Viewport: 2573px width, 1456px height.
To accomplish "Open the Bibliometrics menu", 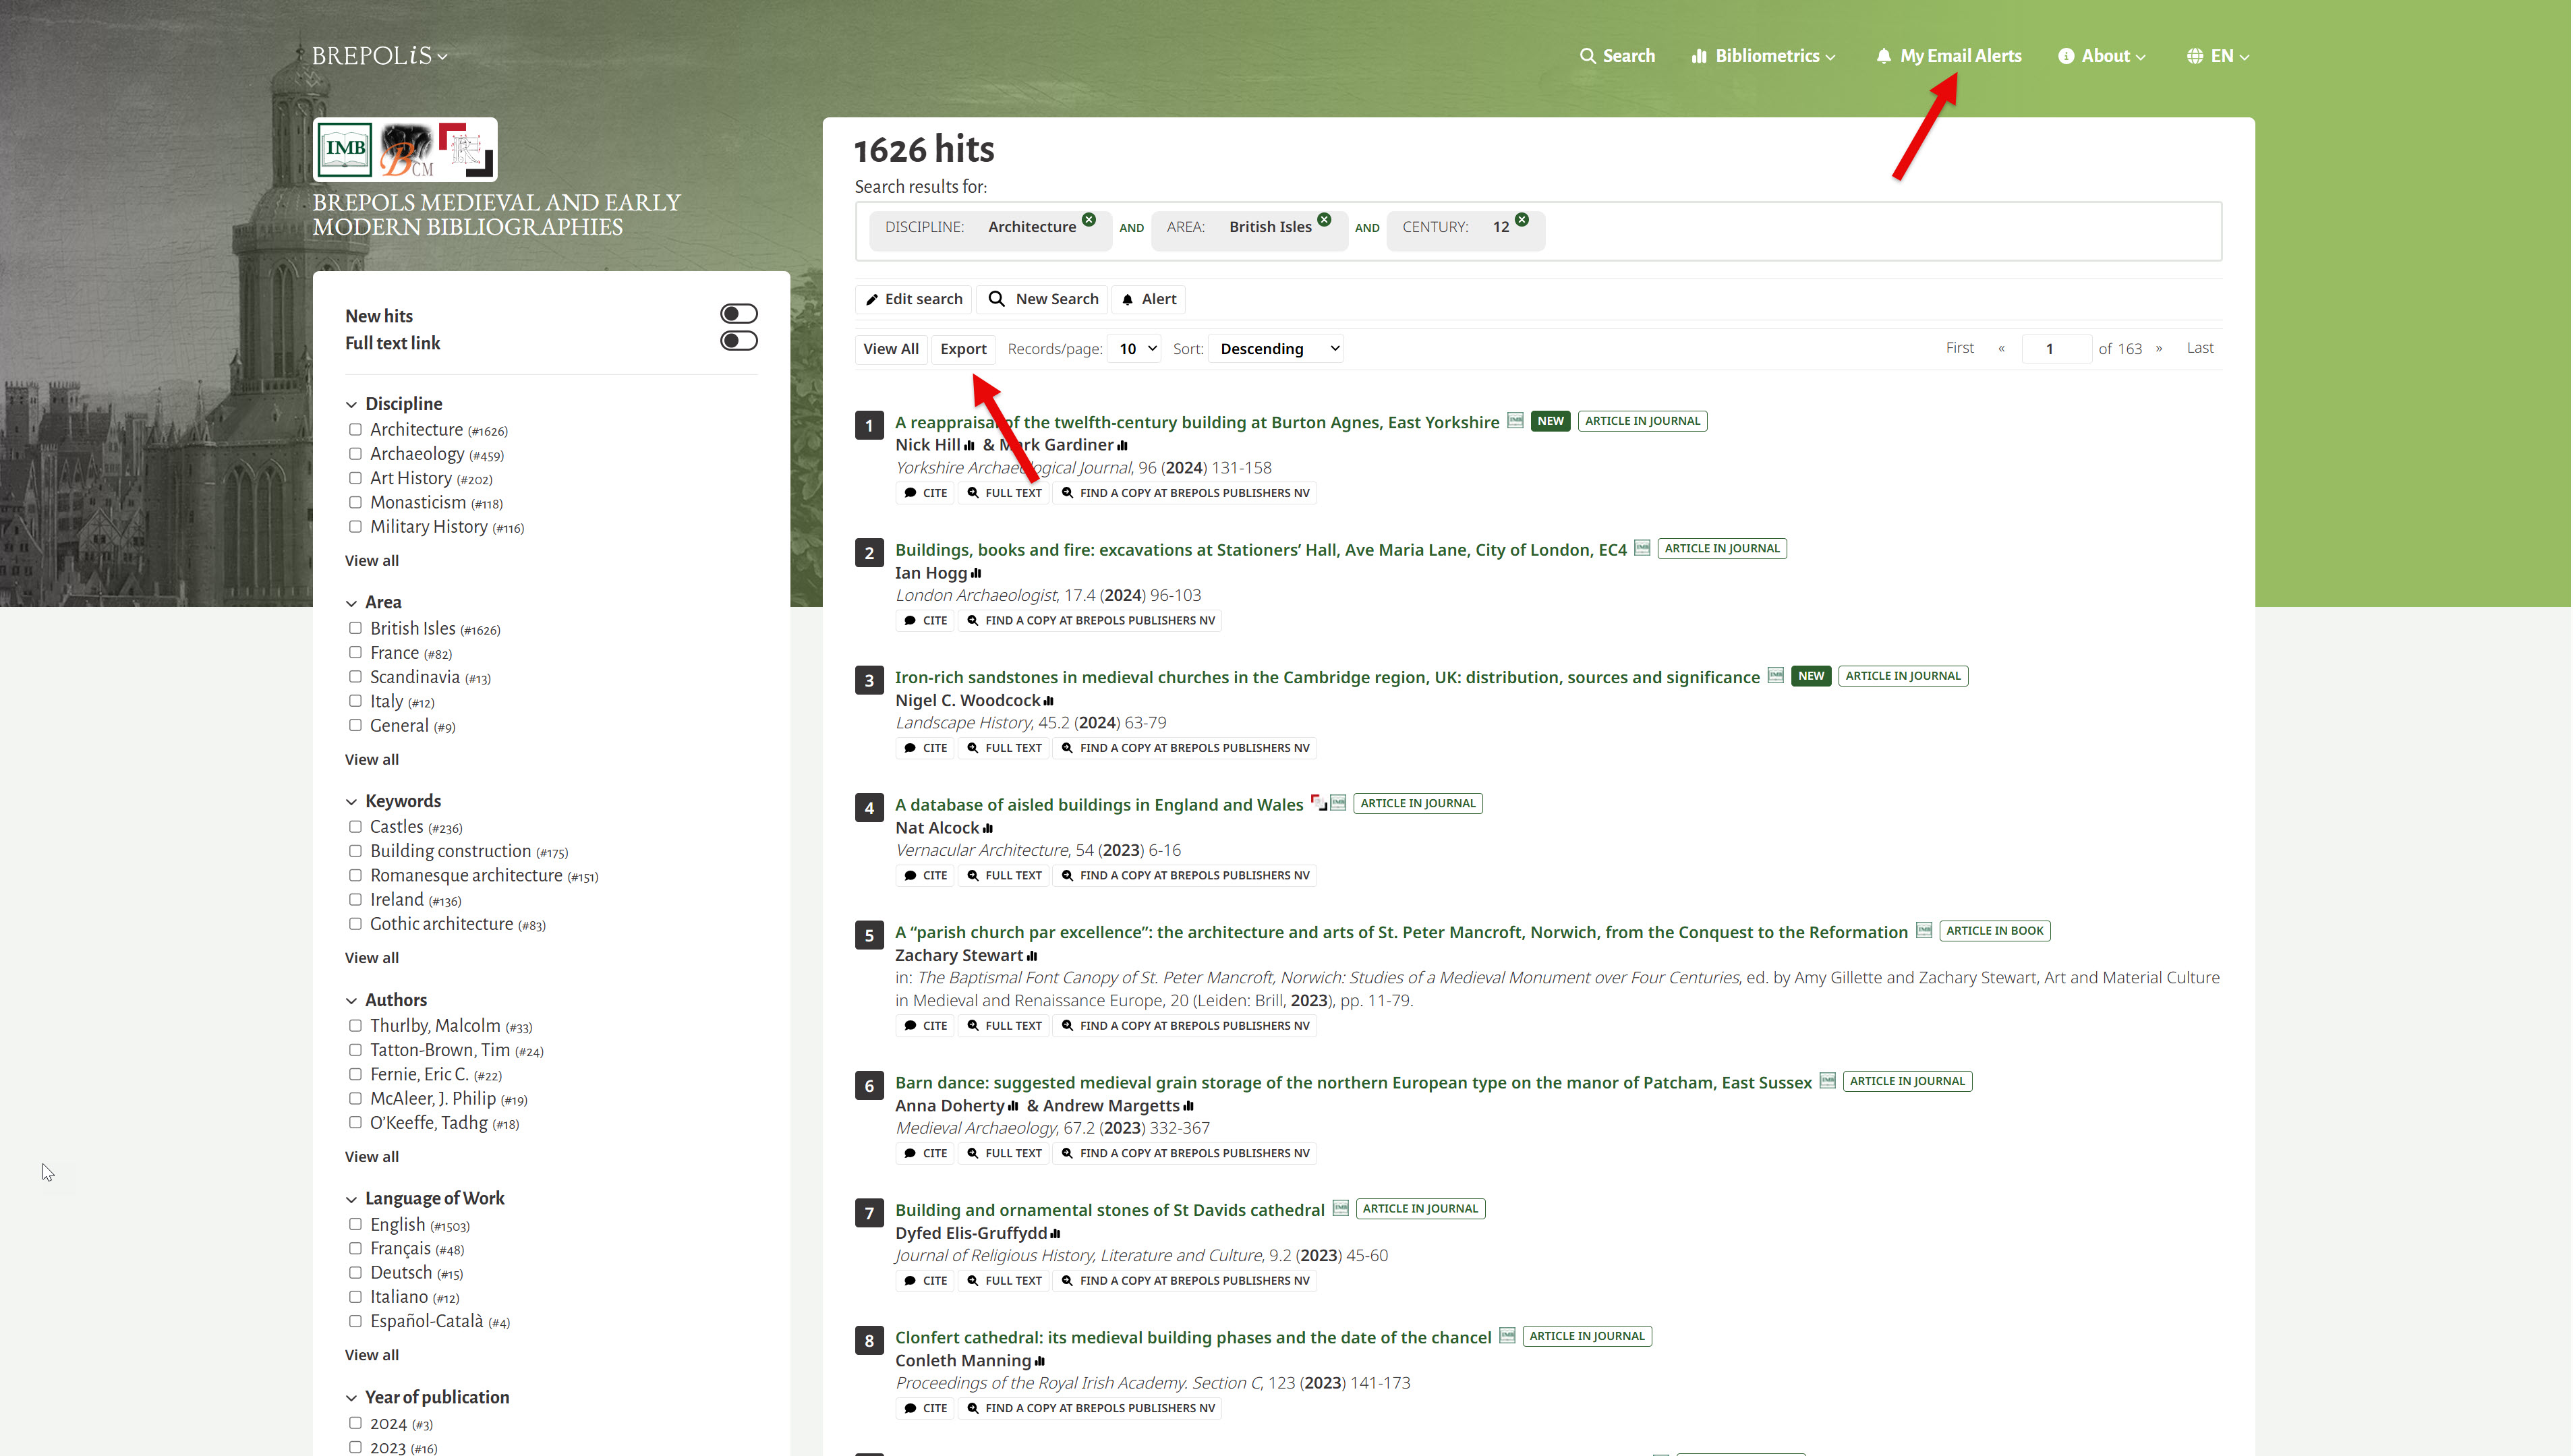I will (1764, 56).
